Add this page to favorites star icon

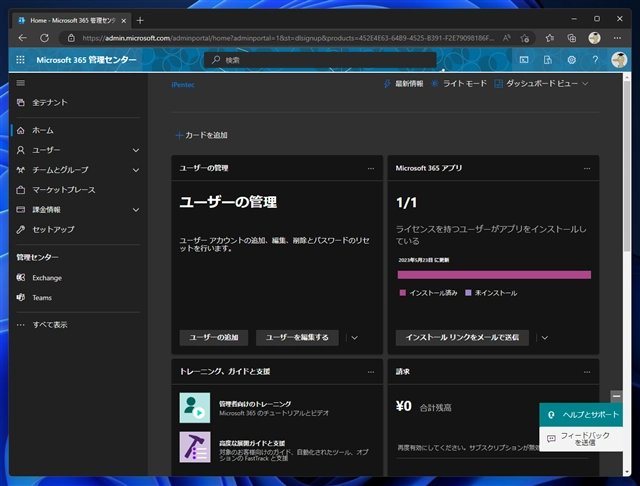(525, 38)
